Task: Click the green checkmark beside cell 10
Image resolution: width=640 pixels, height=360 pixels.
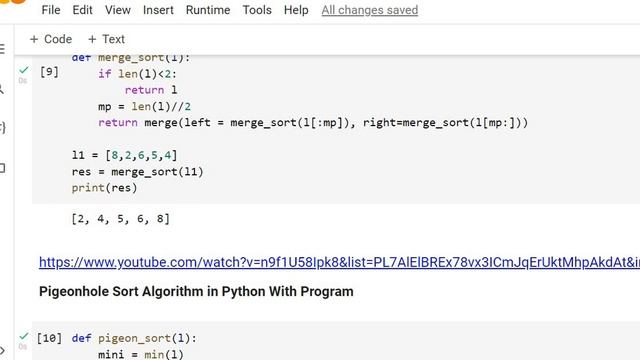Action: click(x=24, y=336)
